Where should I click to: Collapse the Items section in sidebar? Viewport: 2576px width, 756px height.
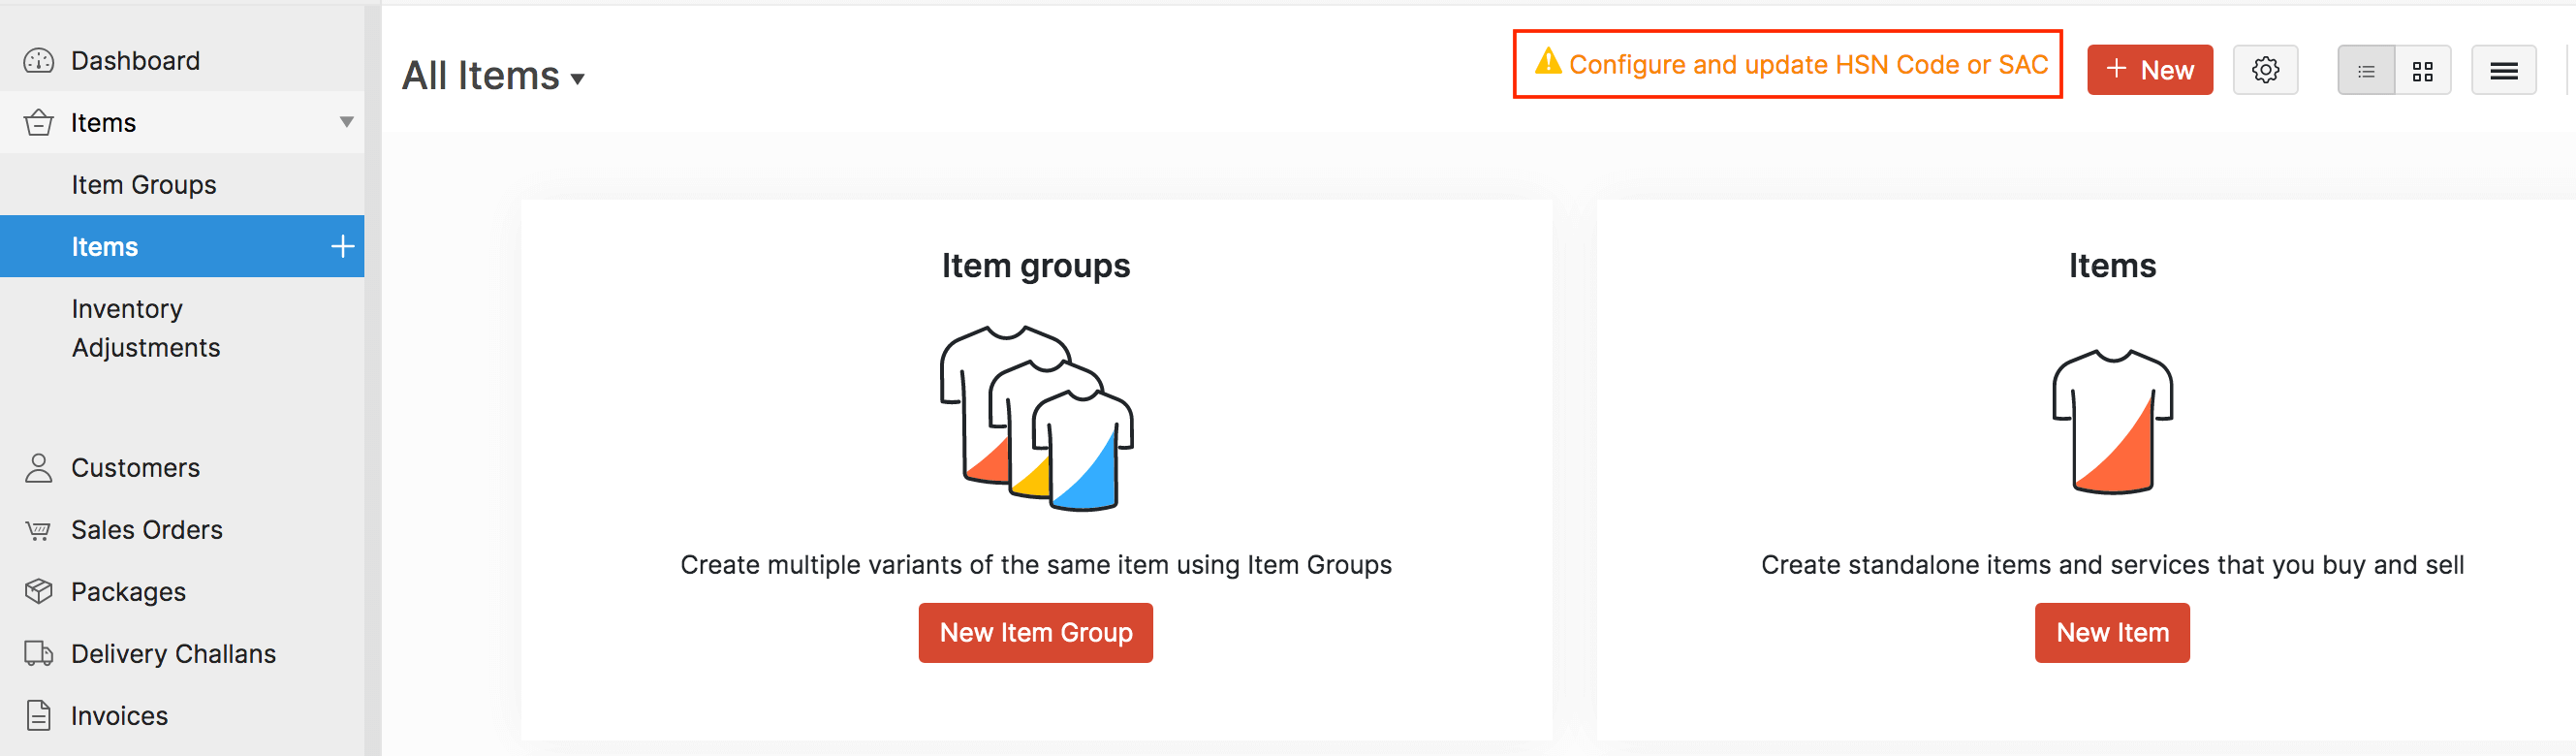click(346, 122)
